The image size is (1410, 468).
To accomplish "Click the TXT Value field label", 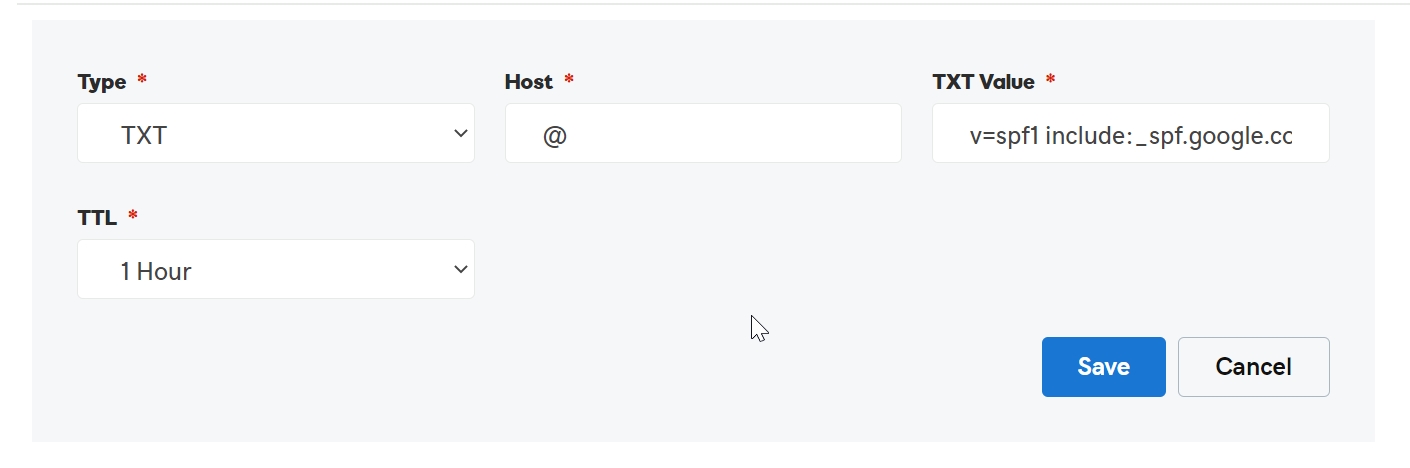I will point(984,82).
